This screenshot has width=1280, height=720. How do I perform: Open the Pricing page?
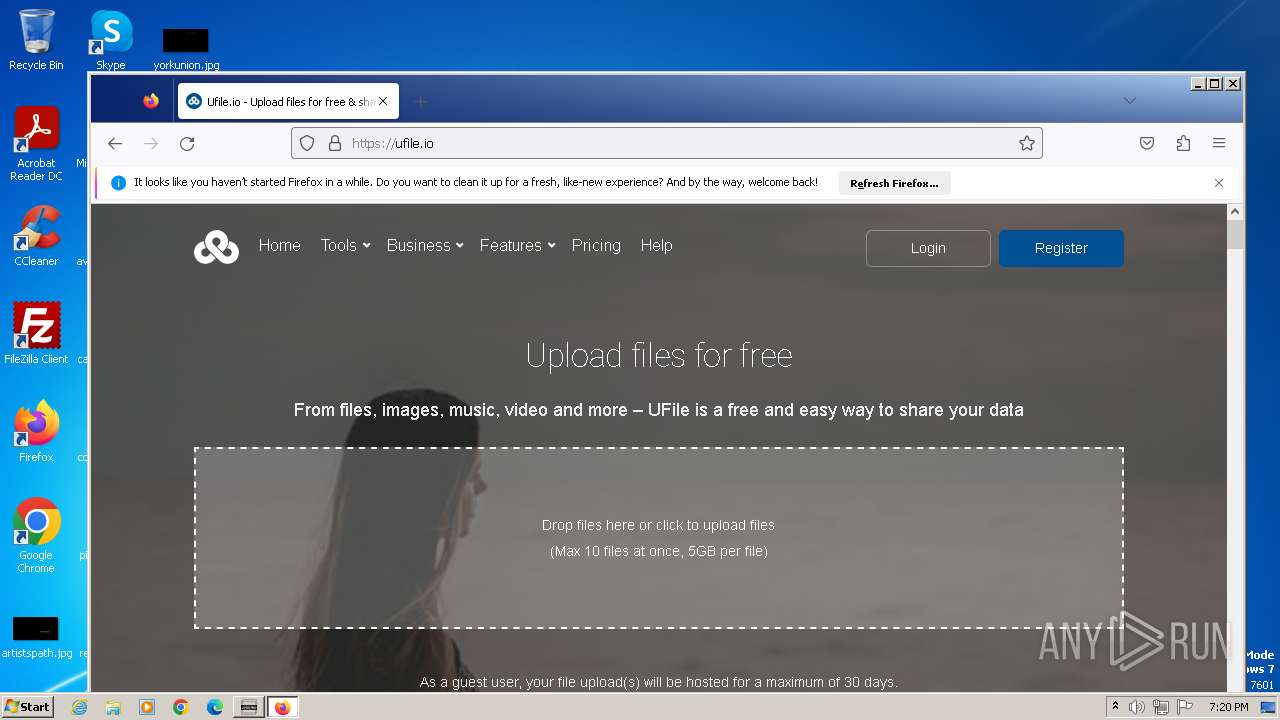coord(596,245)
